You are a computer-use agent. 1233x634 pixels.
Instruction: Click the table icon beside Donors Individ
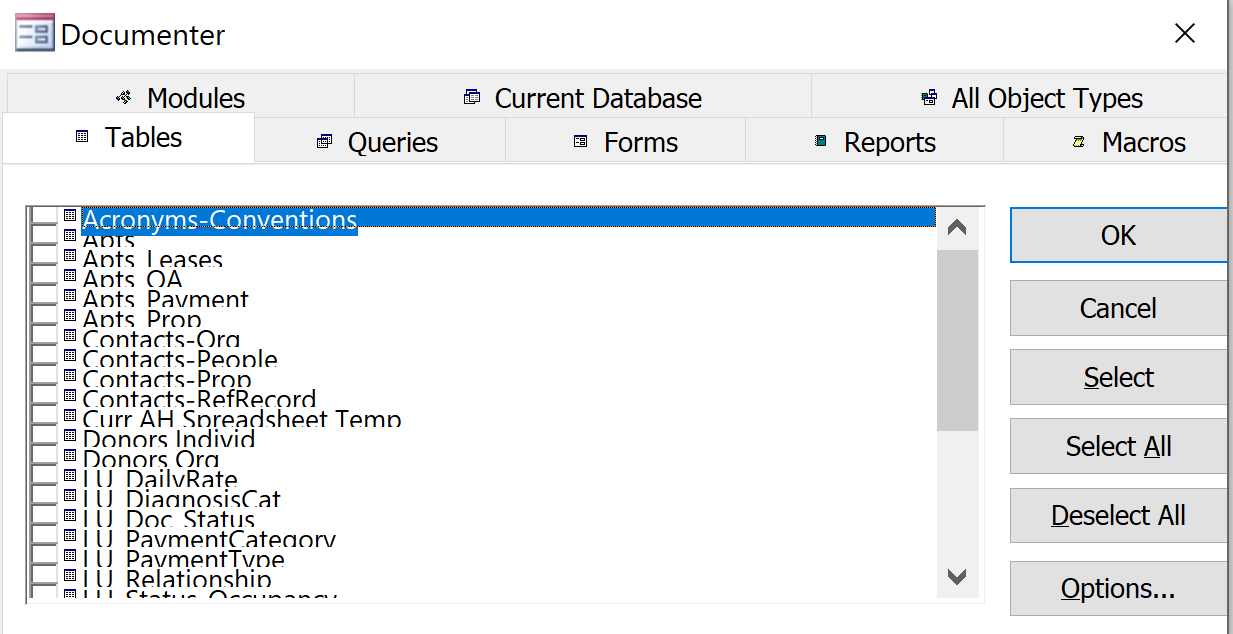(68, 436)
